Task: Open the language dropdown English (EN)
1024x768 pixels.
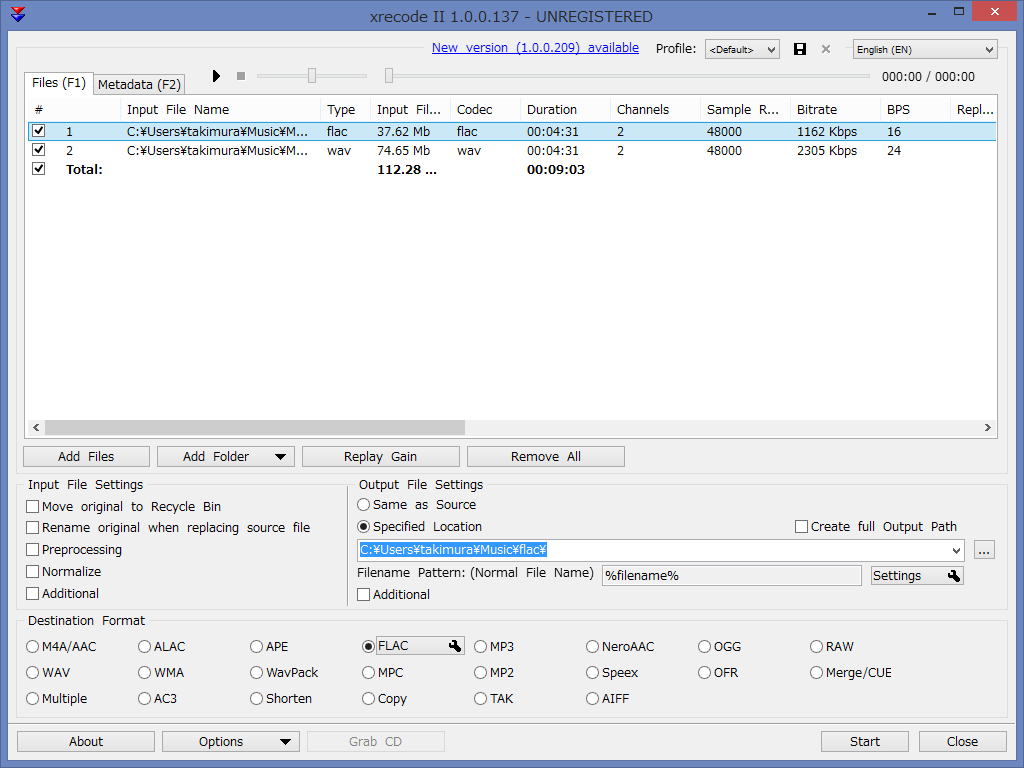Action: (x=925, y=50)
